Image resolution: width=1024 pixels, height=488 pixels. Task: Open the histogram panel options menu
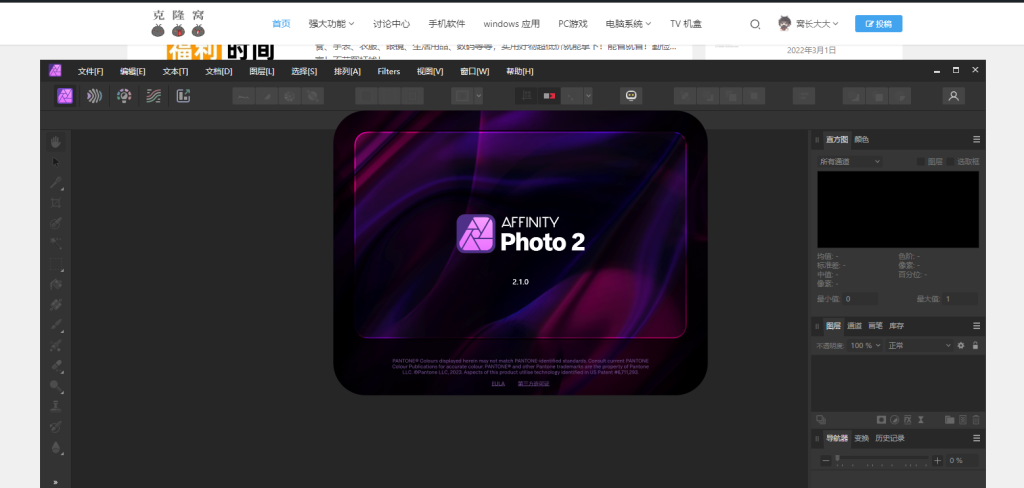click(976, 139)
